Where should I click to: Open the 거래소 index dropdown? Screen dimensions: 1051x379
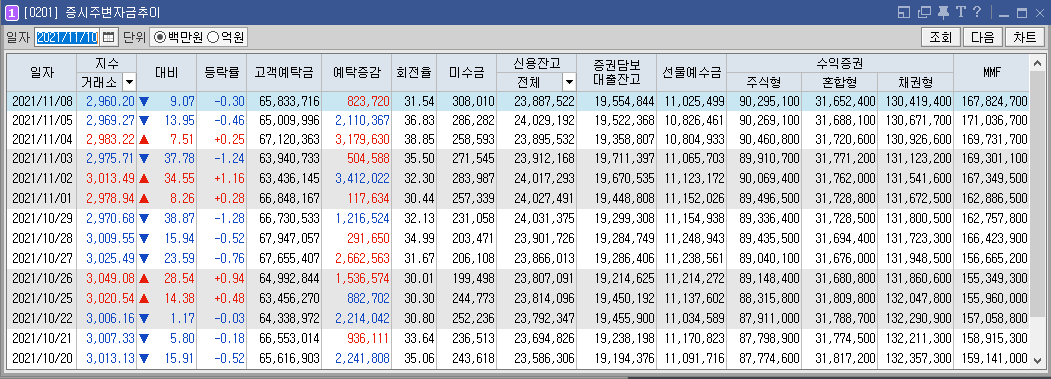pyautogui.click(x=129, y=83)
